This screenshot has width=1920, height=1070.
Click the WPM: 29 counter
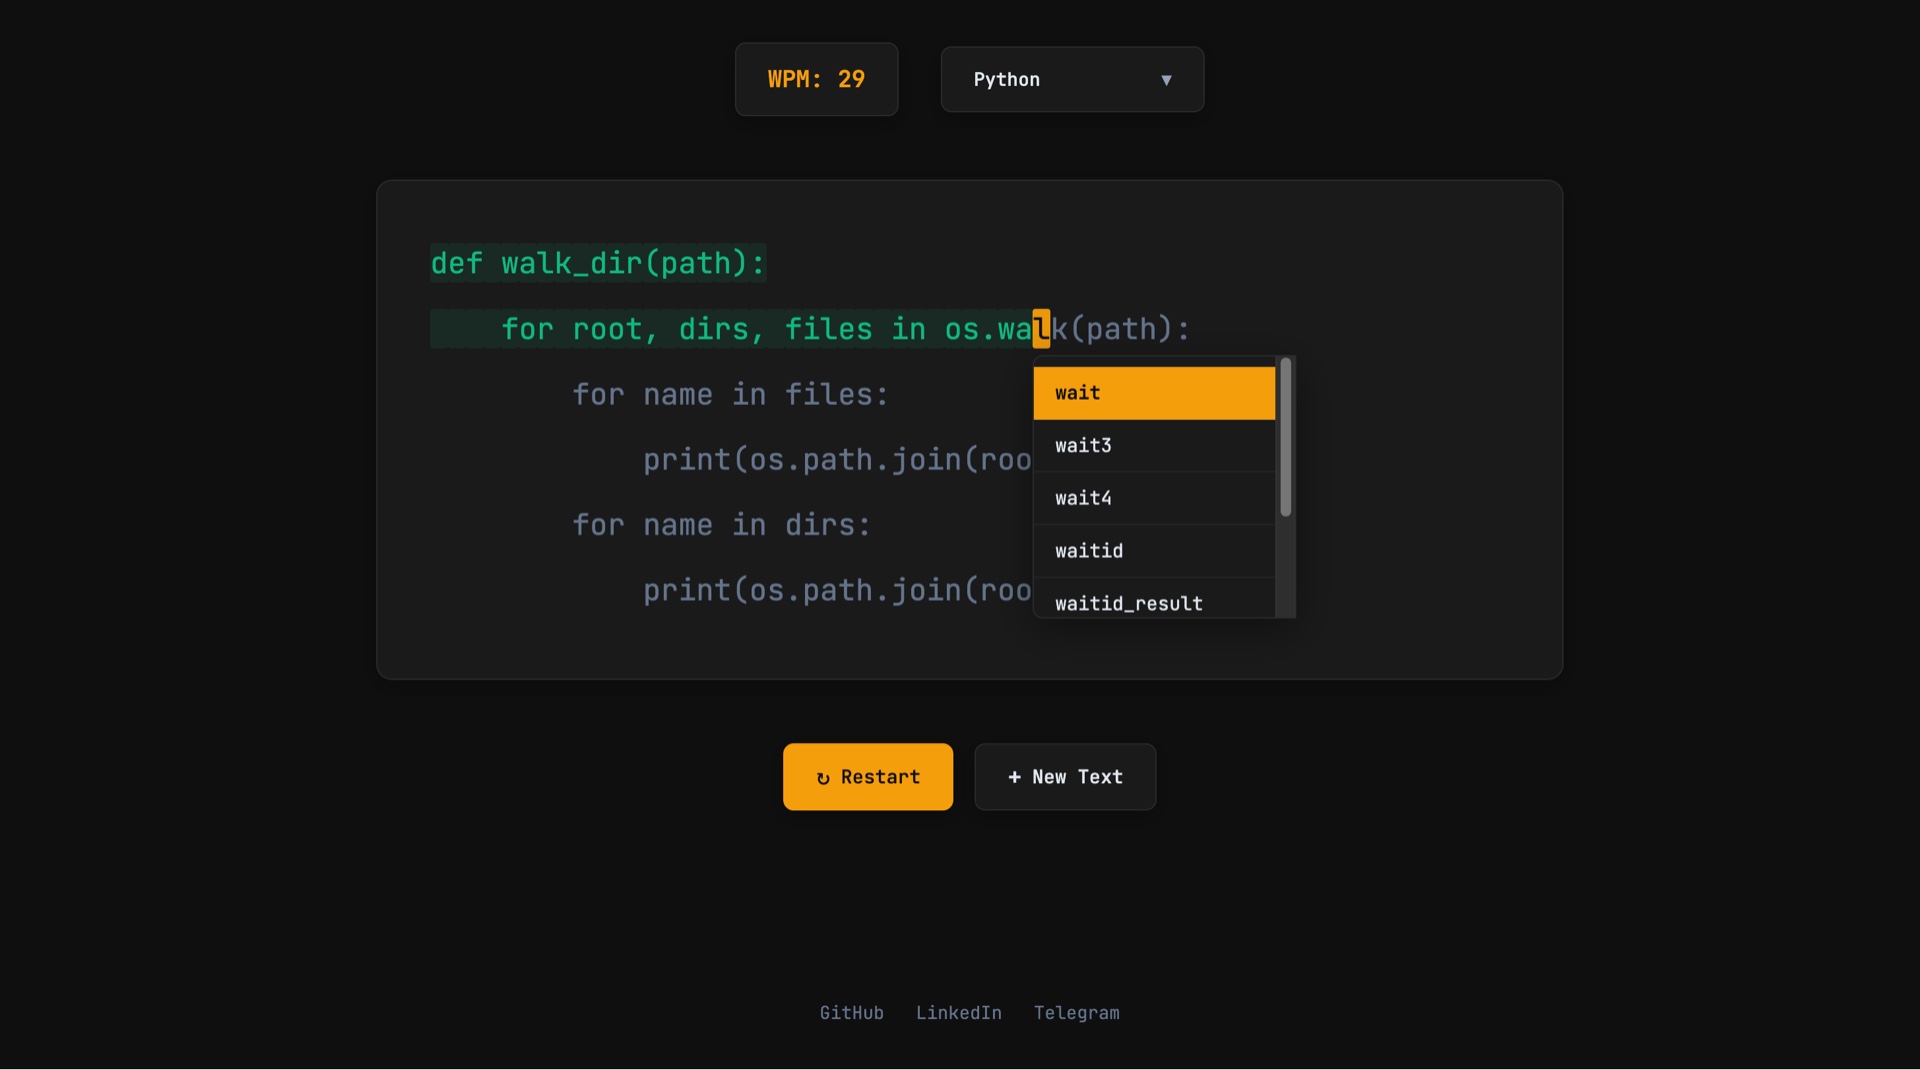click(x=816, y=79)
